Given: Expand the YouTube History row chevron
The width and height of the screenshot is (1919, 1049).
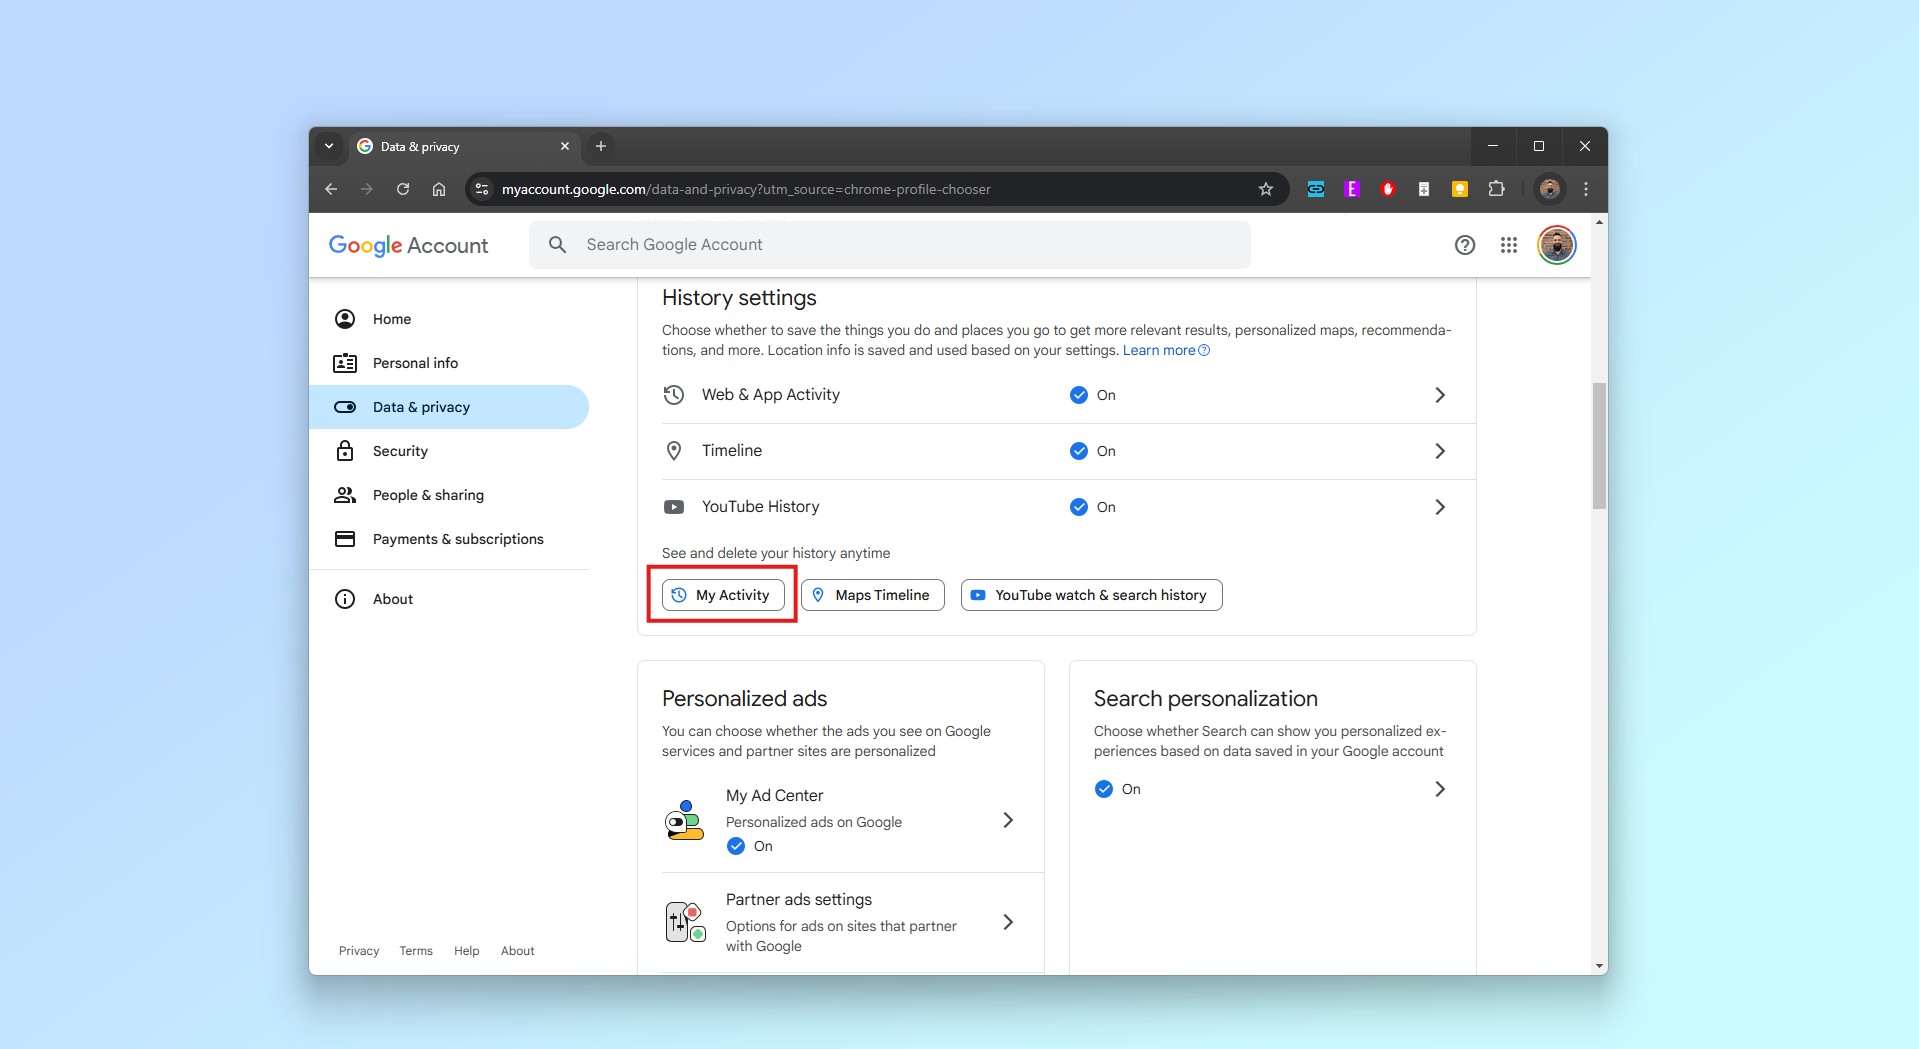Looking at the screenshot, I should click(1439, 507).
